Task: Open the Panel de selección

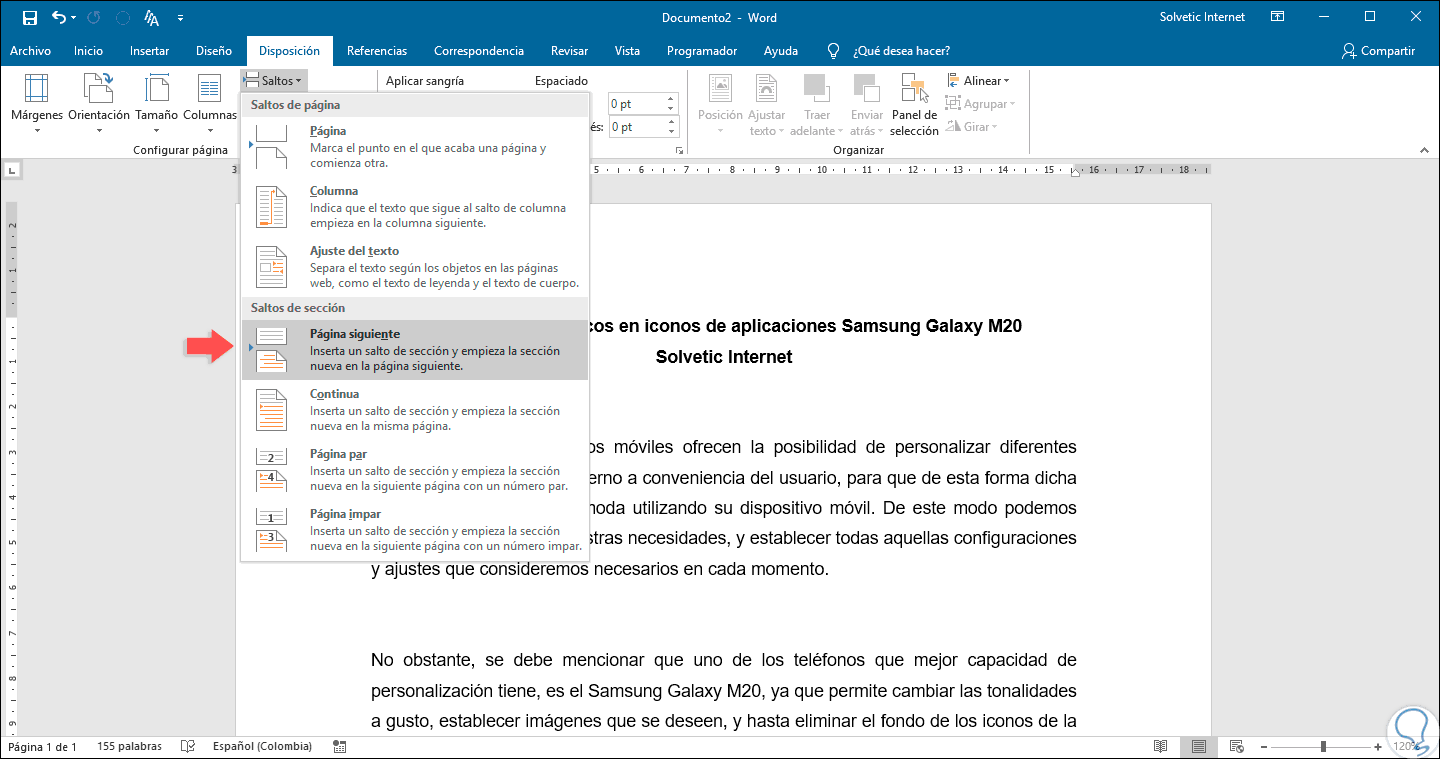Action: pyautogui.click(x=914, y=104)
